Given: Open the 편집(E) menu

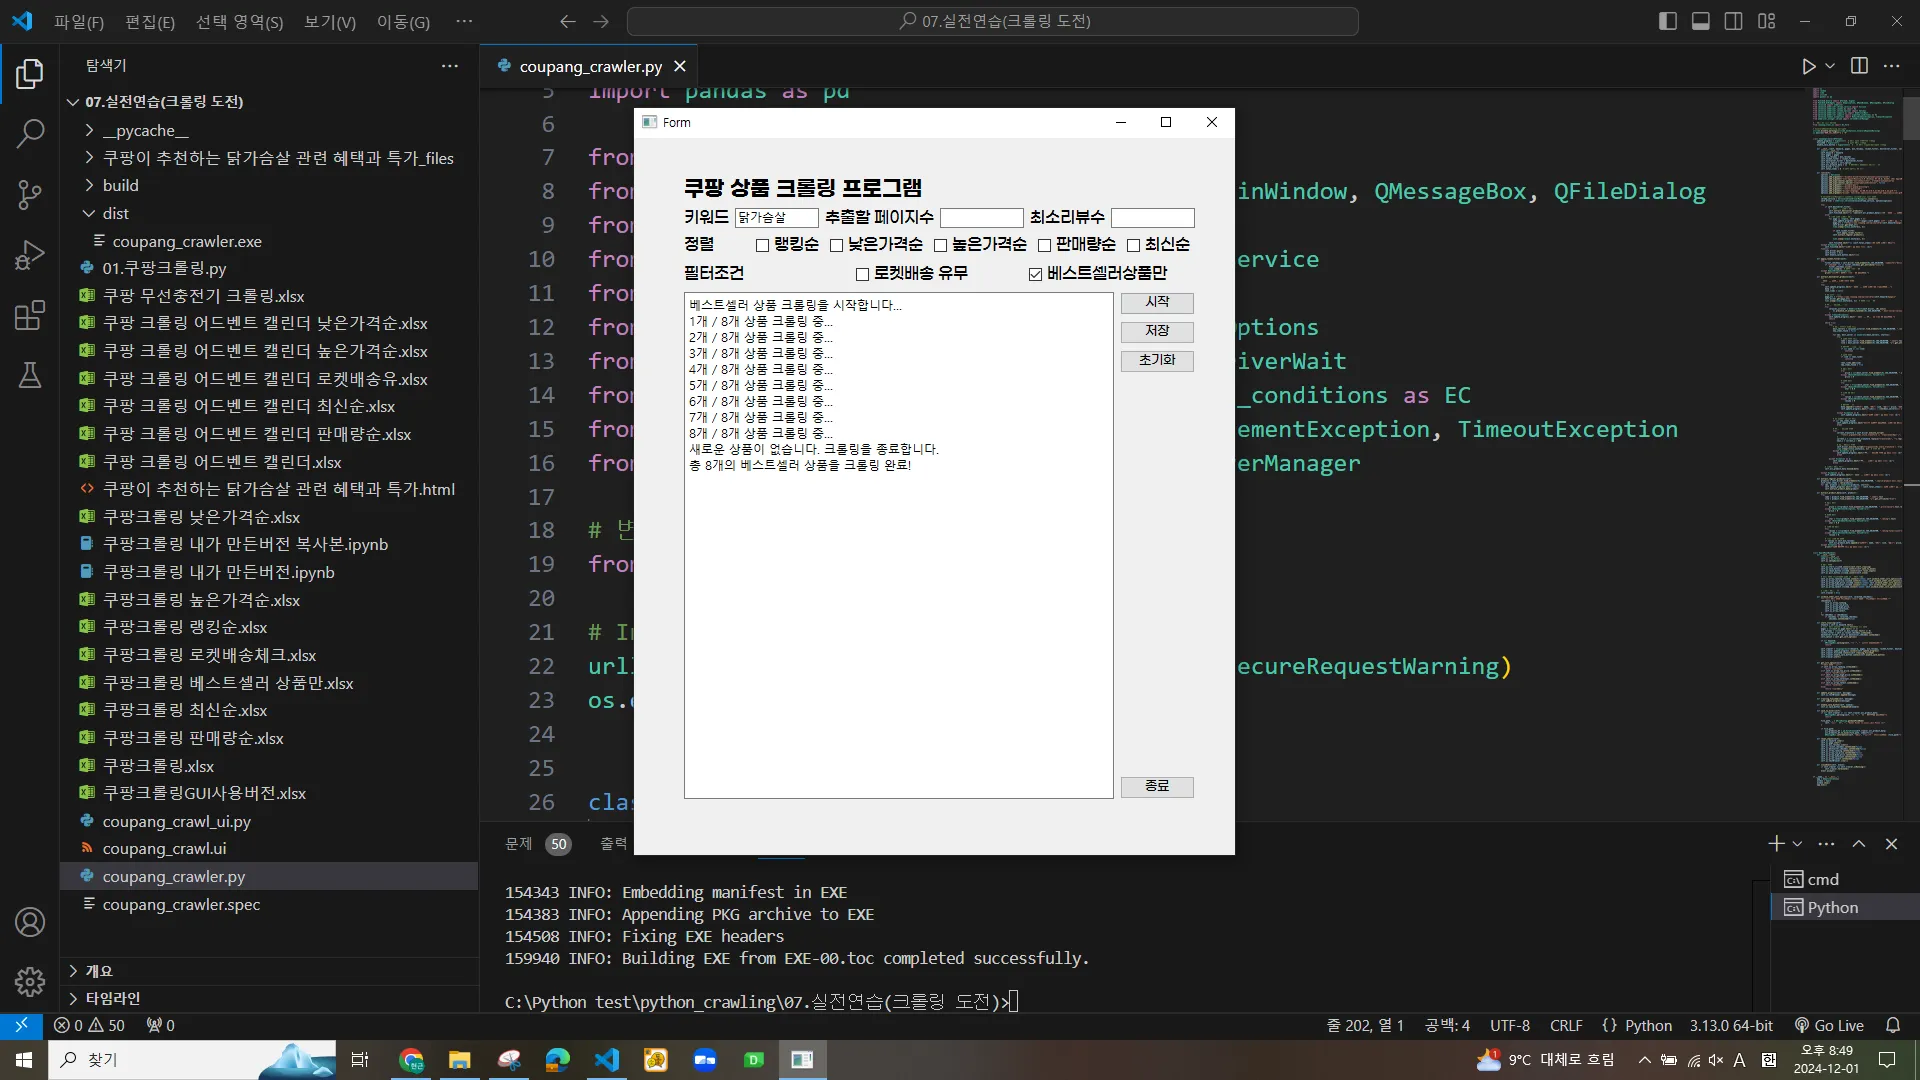Looking at the screenshot, I should [x=149, y=21].
